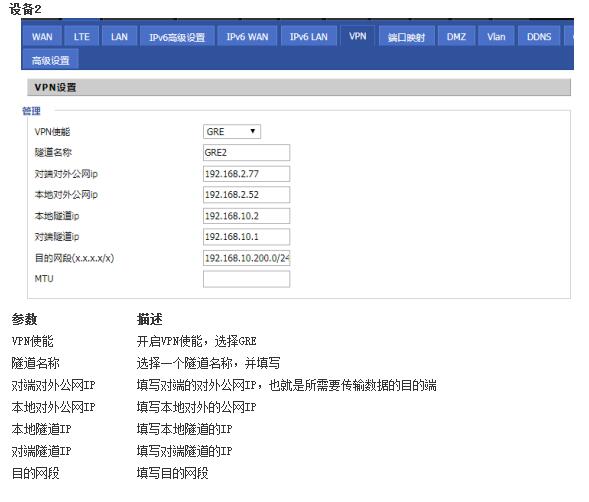Viewport: 589px width, 502px height.
Task: Click description 开启VPN使能，选择GRE
Action: pyautogui.click(x=196, y=341)
